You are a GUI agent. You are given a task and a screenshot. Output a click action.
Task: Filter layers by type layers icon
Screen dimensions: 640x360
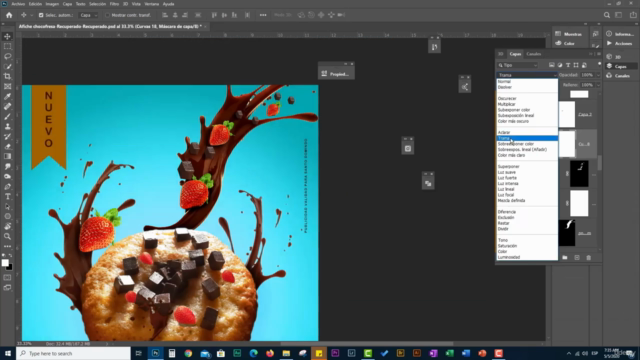tap(568, 65)
